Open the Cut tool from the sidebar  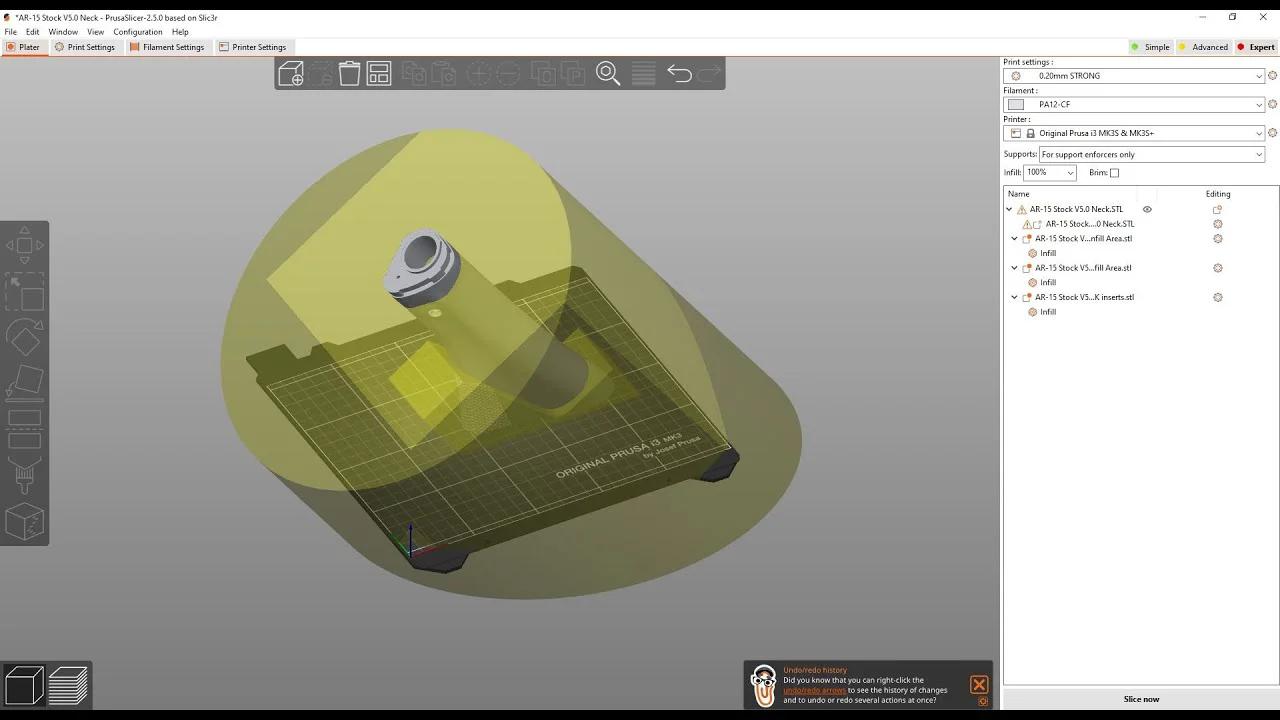pos(25,425)
